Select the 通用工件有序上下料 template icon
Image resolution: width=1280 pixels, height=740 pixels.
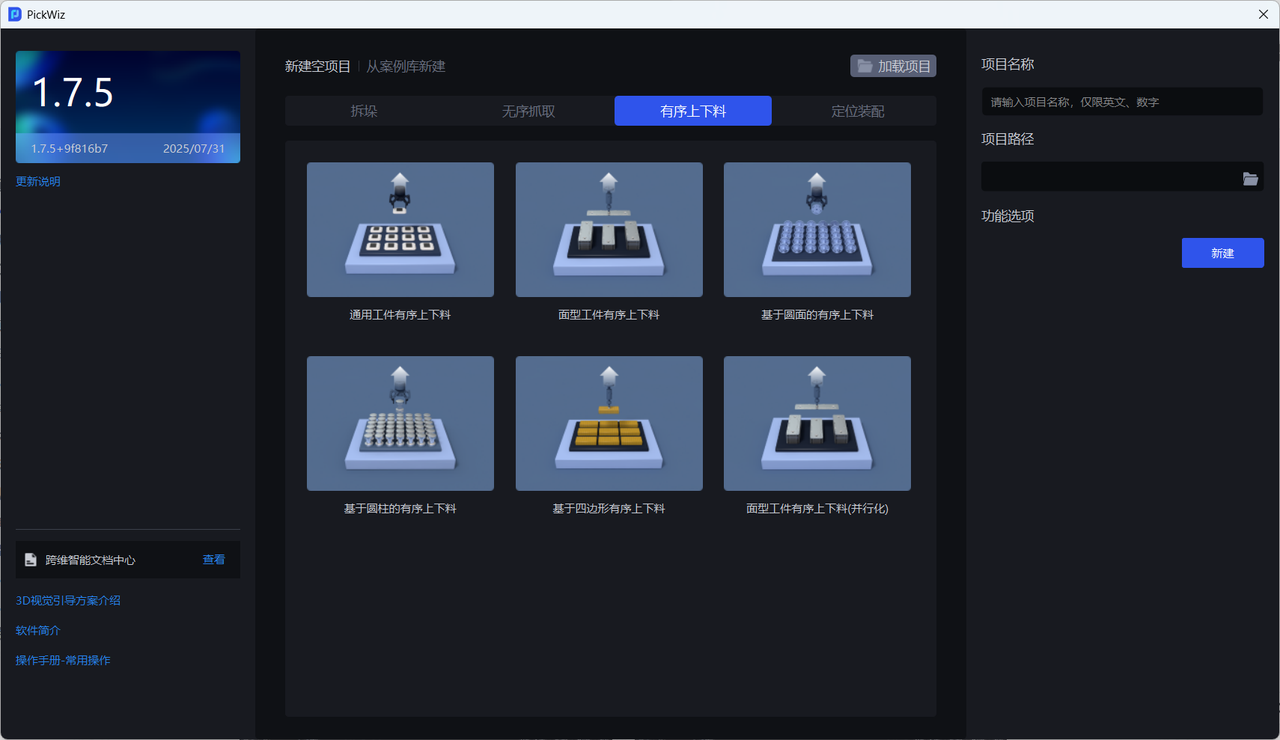coord(400,230)
